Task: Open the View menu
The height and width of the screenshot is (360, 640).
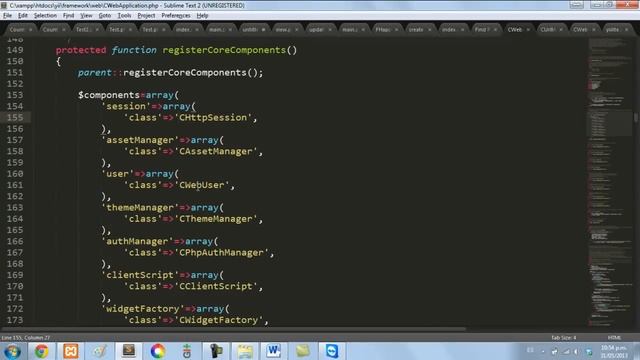Action: 86,16
